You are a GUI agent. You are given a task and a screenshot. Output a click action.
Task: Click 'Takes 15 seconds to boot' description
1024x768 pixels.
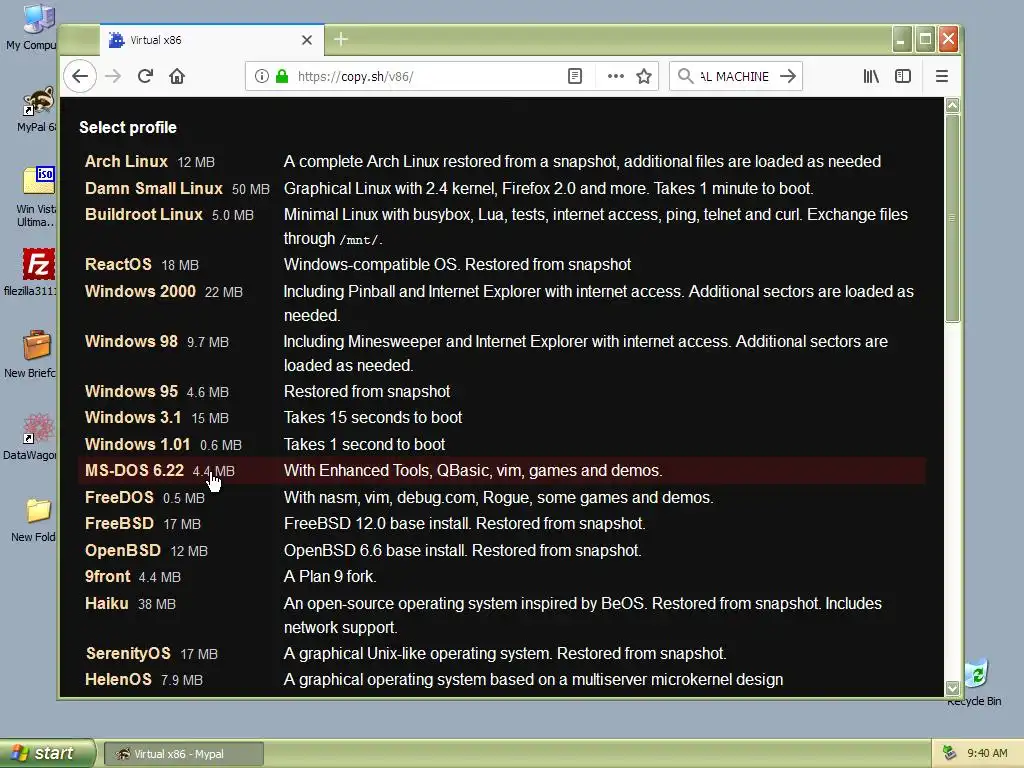tap(373, 417)
